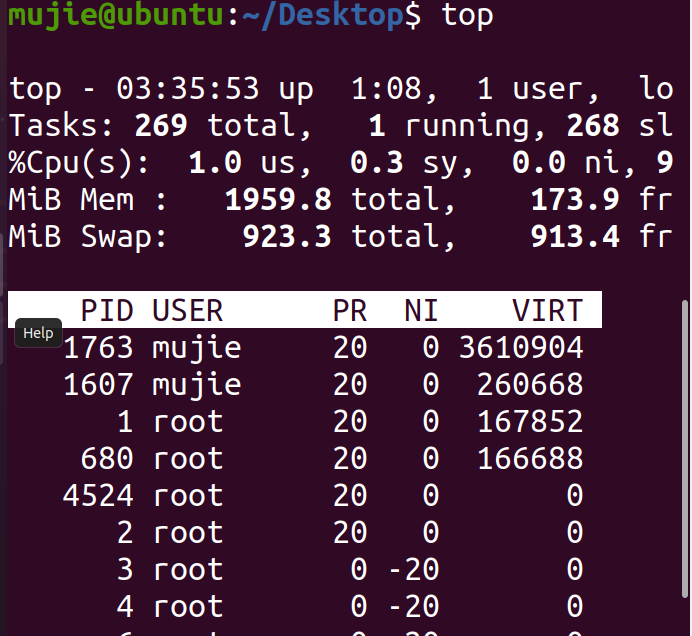
Task: Click the VIRT value 3610904
Action: [521, 347]
